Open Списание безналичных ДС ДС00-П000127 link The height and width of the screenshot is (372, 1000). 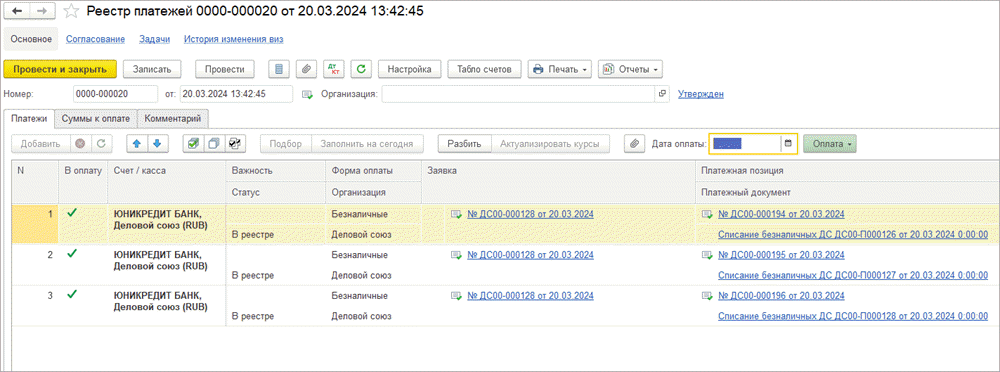click(x=853, y=276)
